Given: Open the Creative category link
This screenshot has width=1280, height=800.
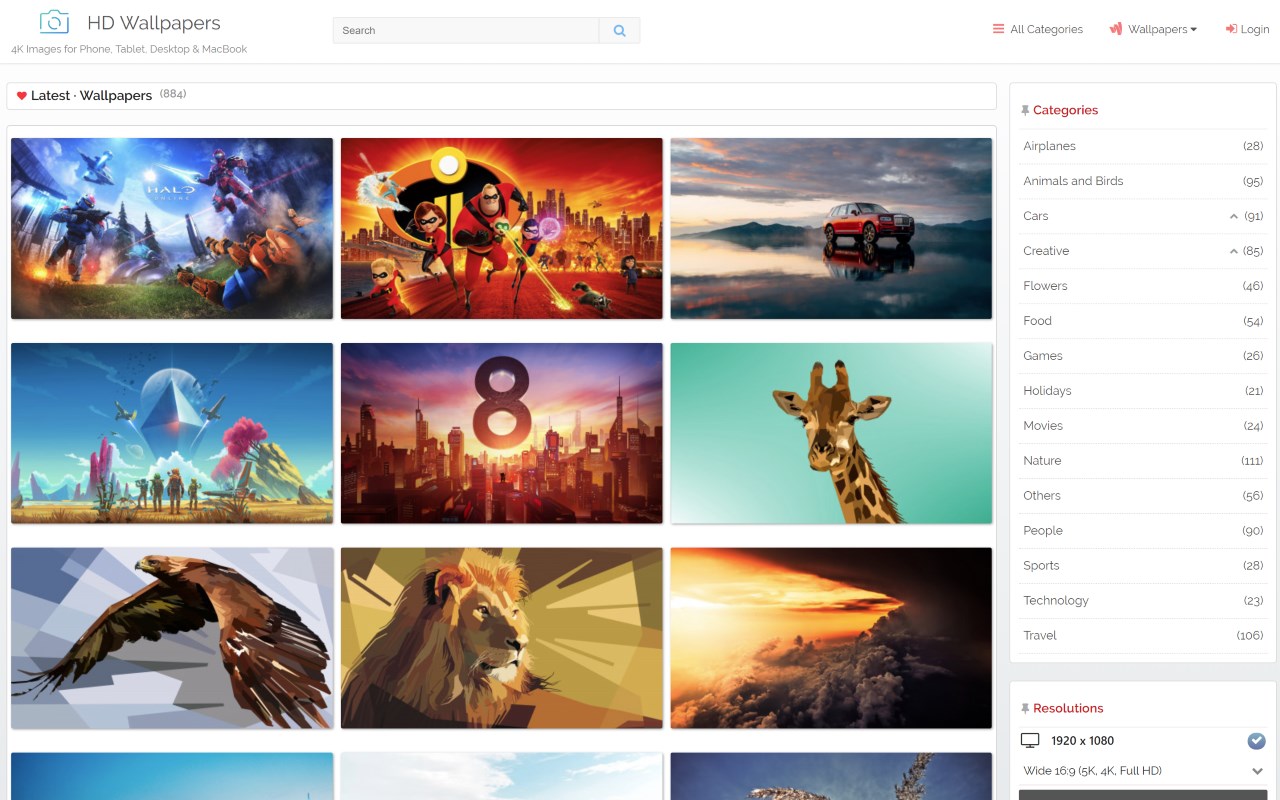Looking at the screenshot, I should pyautogui.click(x=1046, y=251).
